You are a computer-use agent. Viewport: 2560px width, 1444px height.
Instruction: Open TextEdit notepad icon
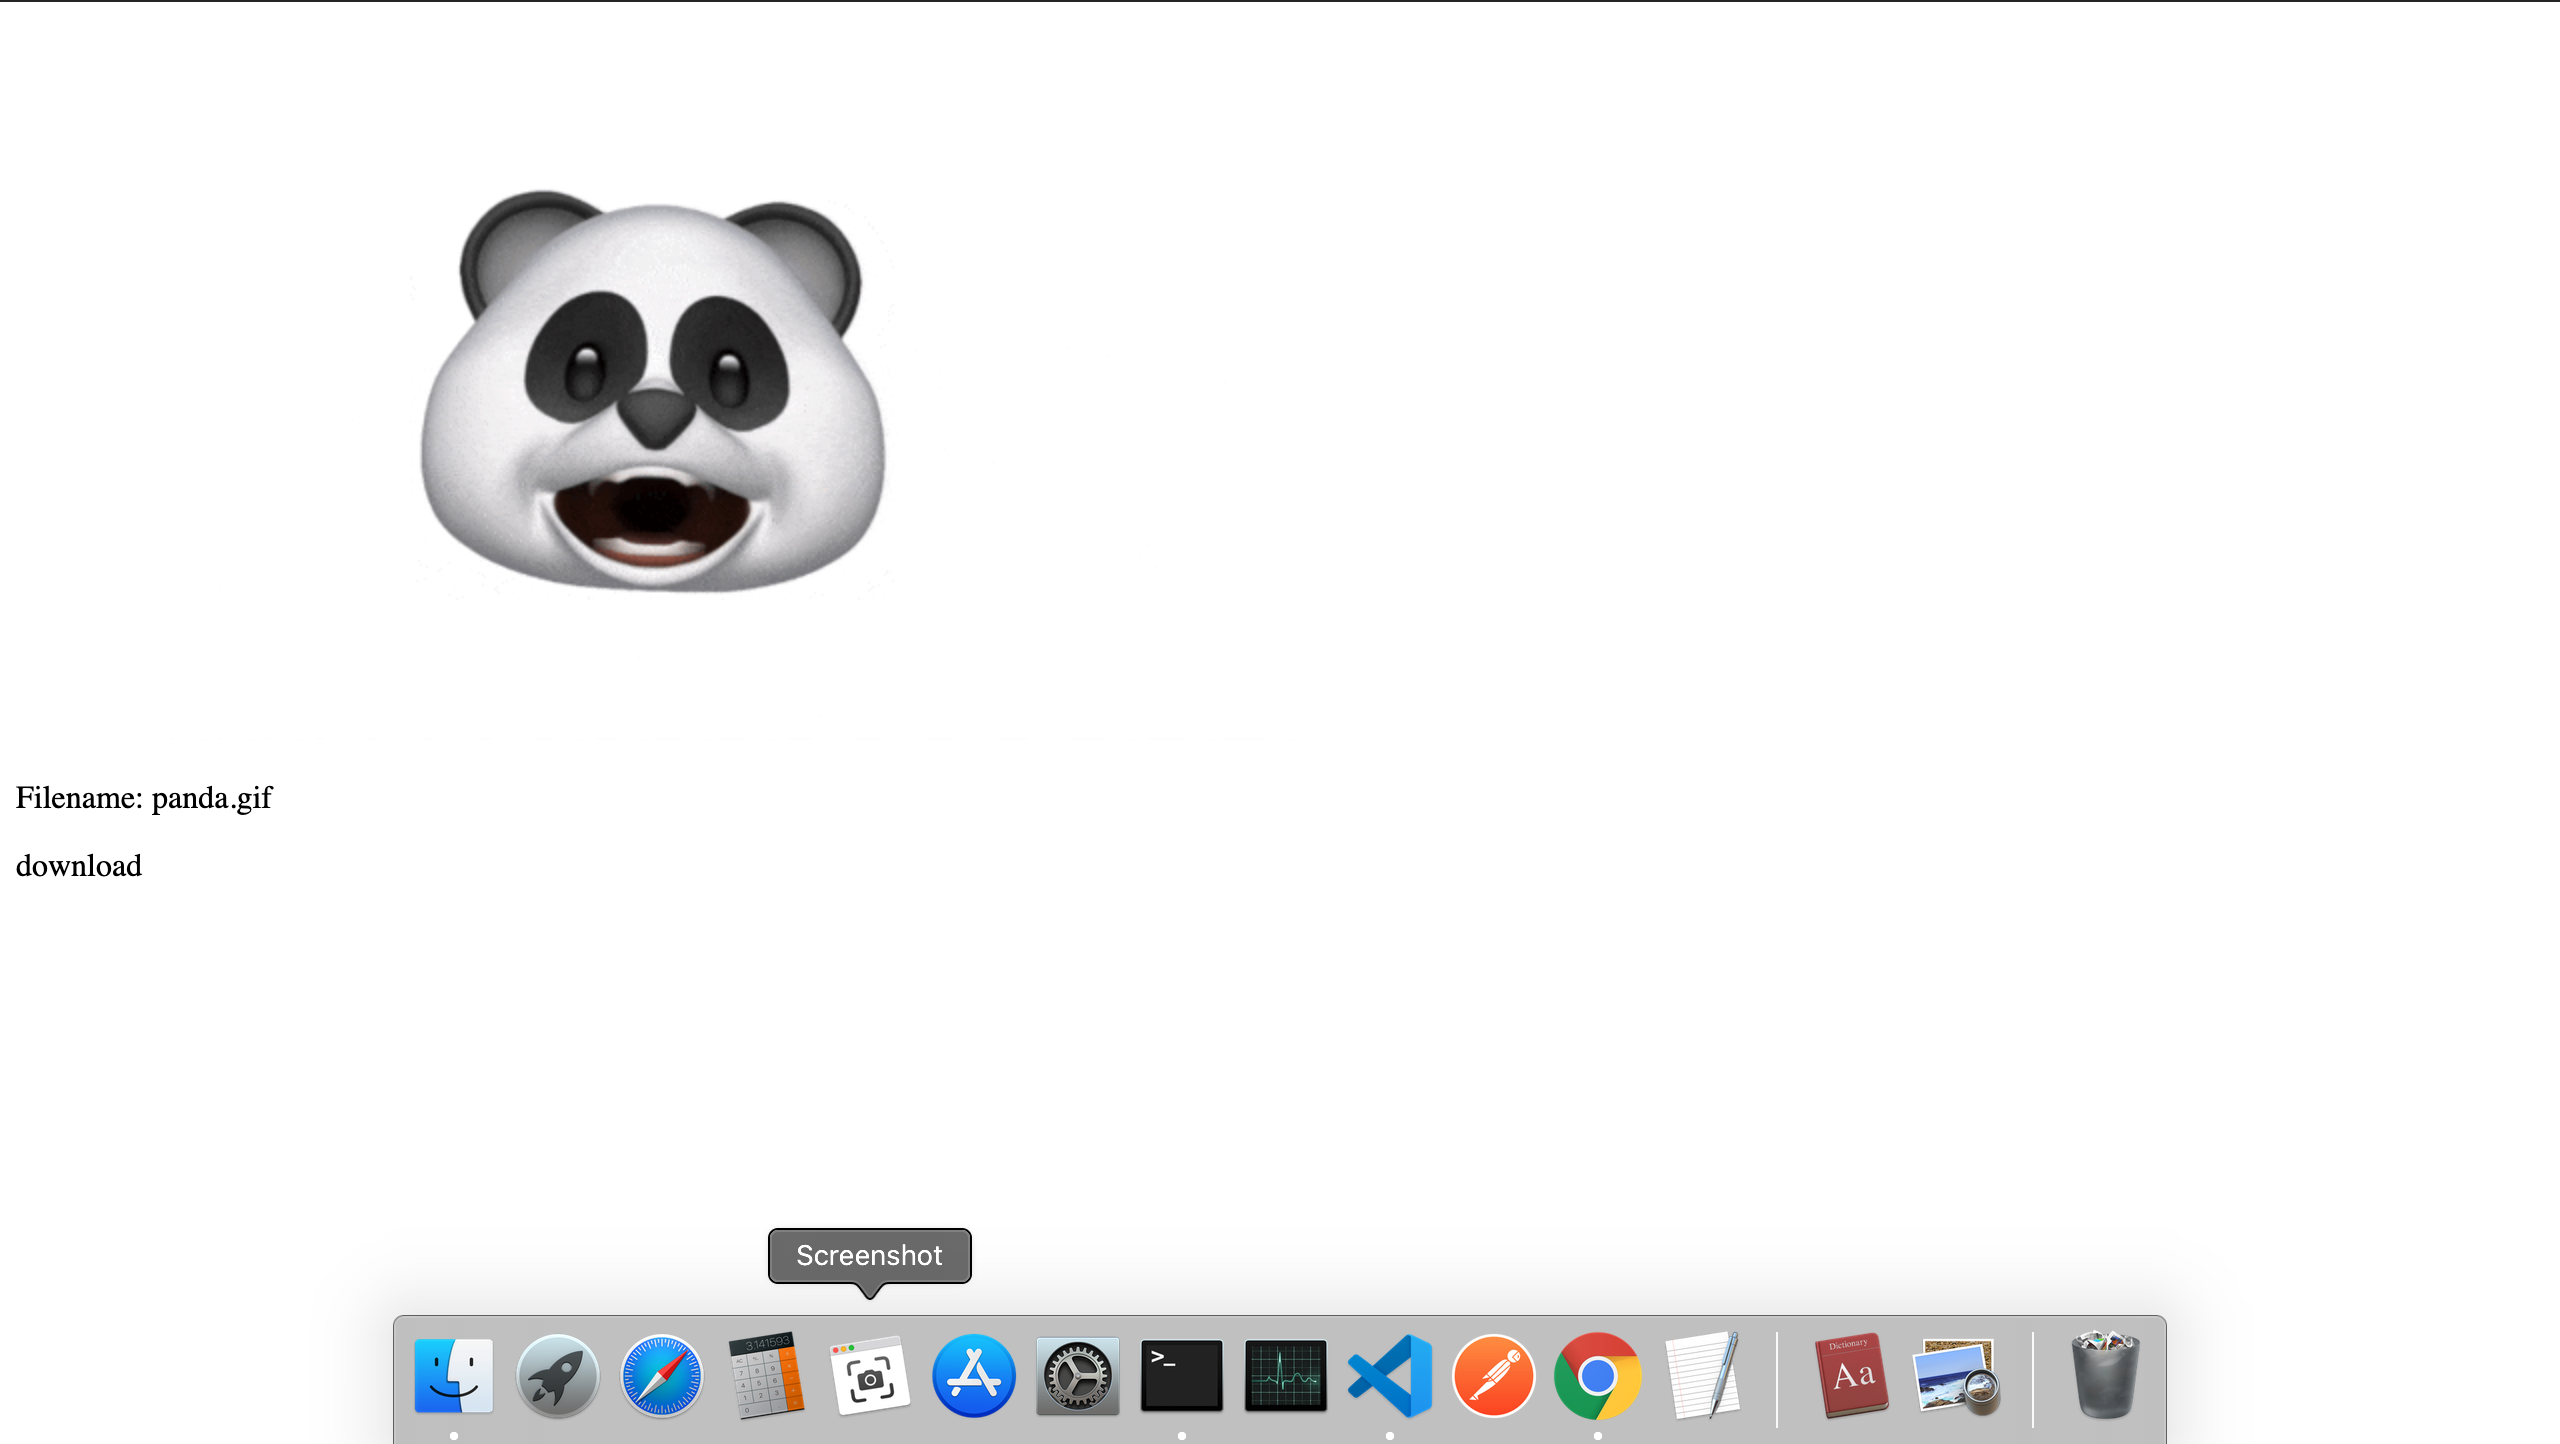pyautogui.click(x=1701, y=1376)
